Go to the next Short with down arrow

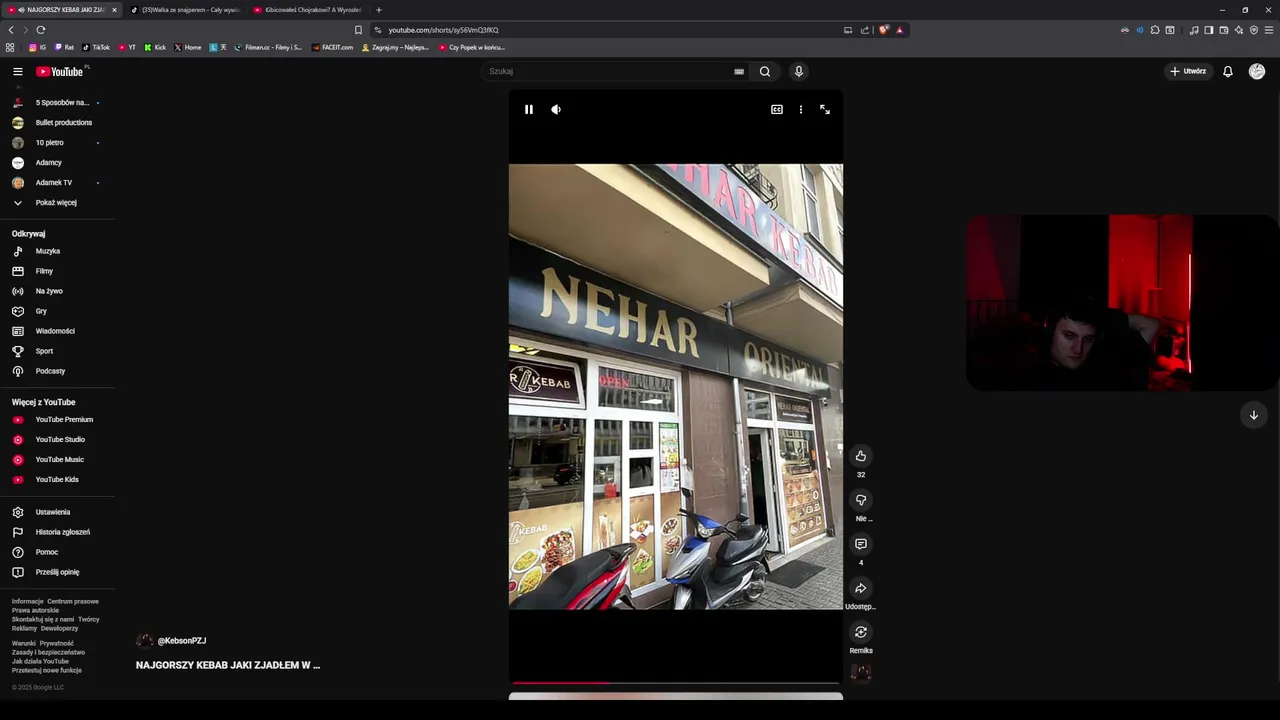tap(1253, 415)
